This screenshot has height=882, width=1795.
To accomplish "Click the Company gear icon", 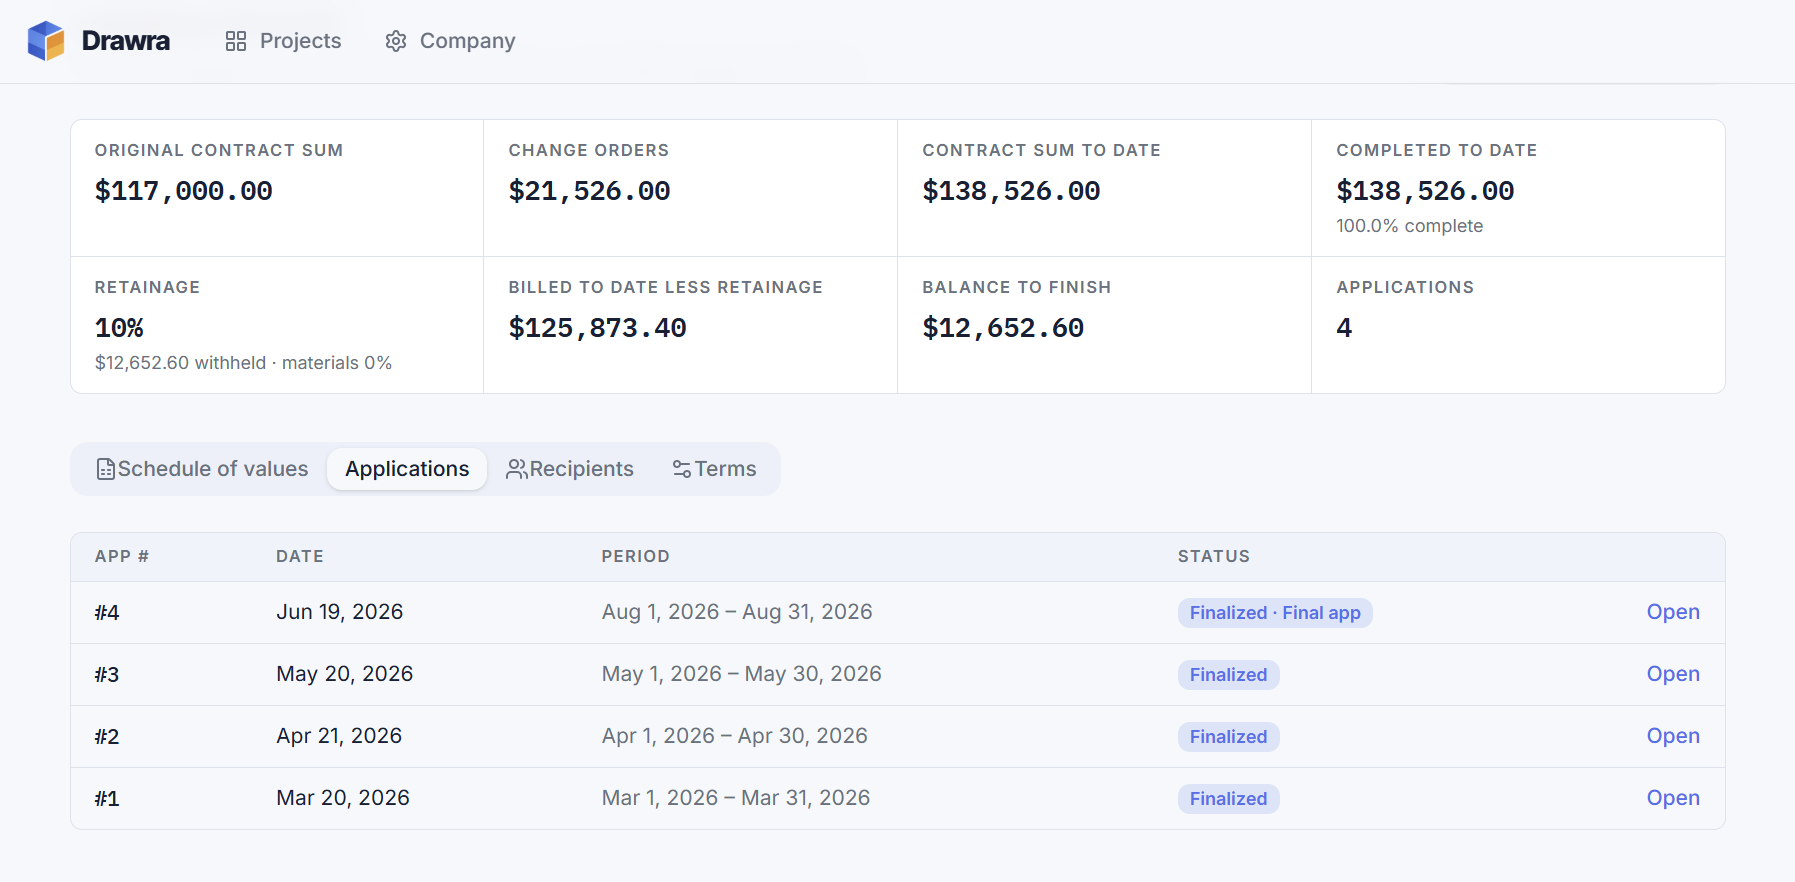I will (x=396, y=41).
